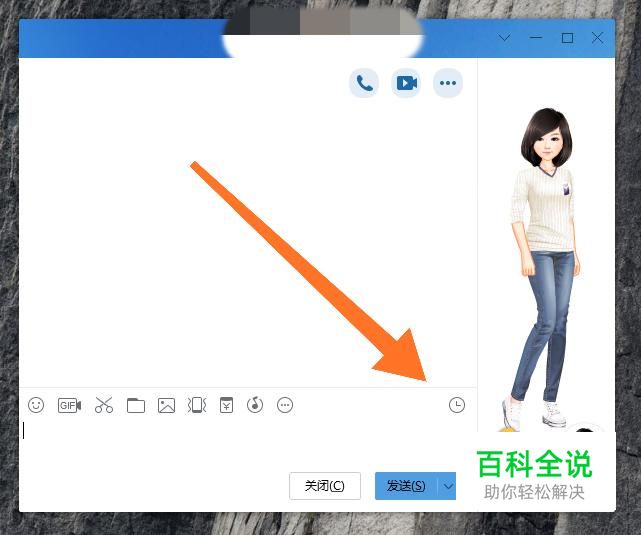Expand the send options dropdown arrow
Image resolution: width=641 pixels, height=535 pixels.
click(448, 486)
